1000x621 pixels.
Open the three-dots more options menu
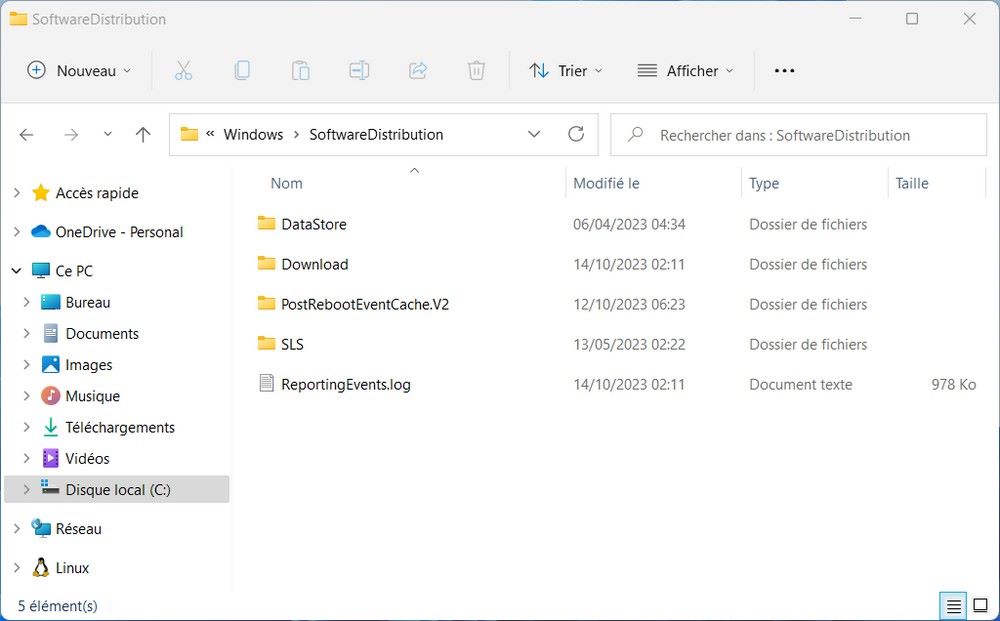tap(784, 71)
